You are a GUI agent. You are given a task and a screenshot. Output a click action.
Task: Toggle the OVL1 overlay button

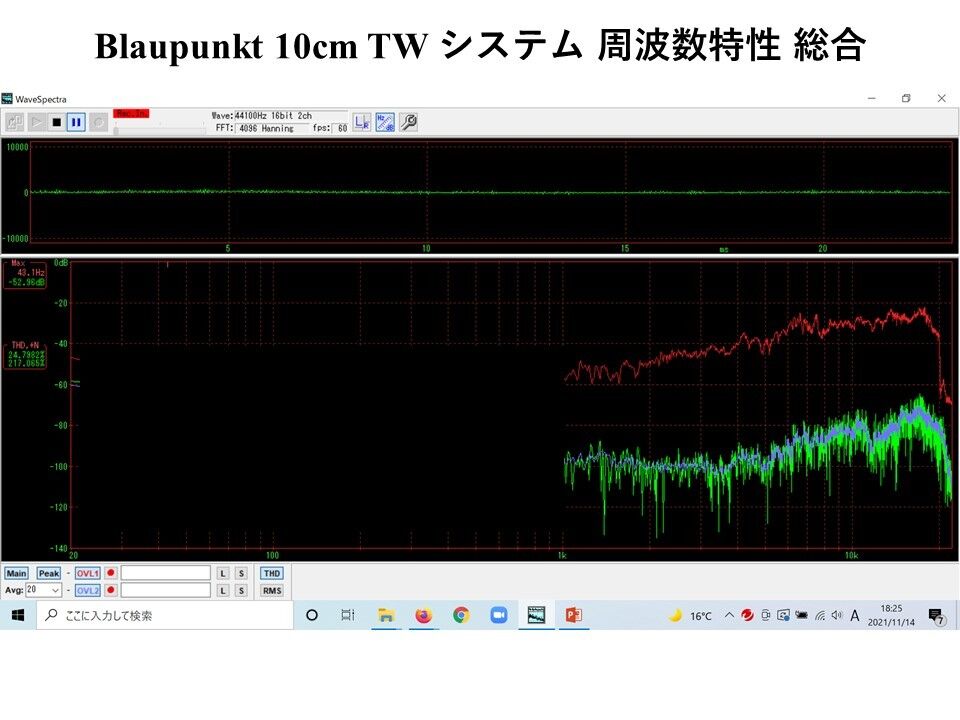click(x=88, y=573)
